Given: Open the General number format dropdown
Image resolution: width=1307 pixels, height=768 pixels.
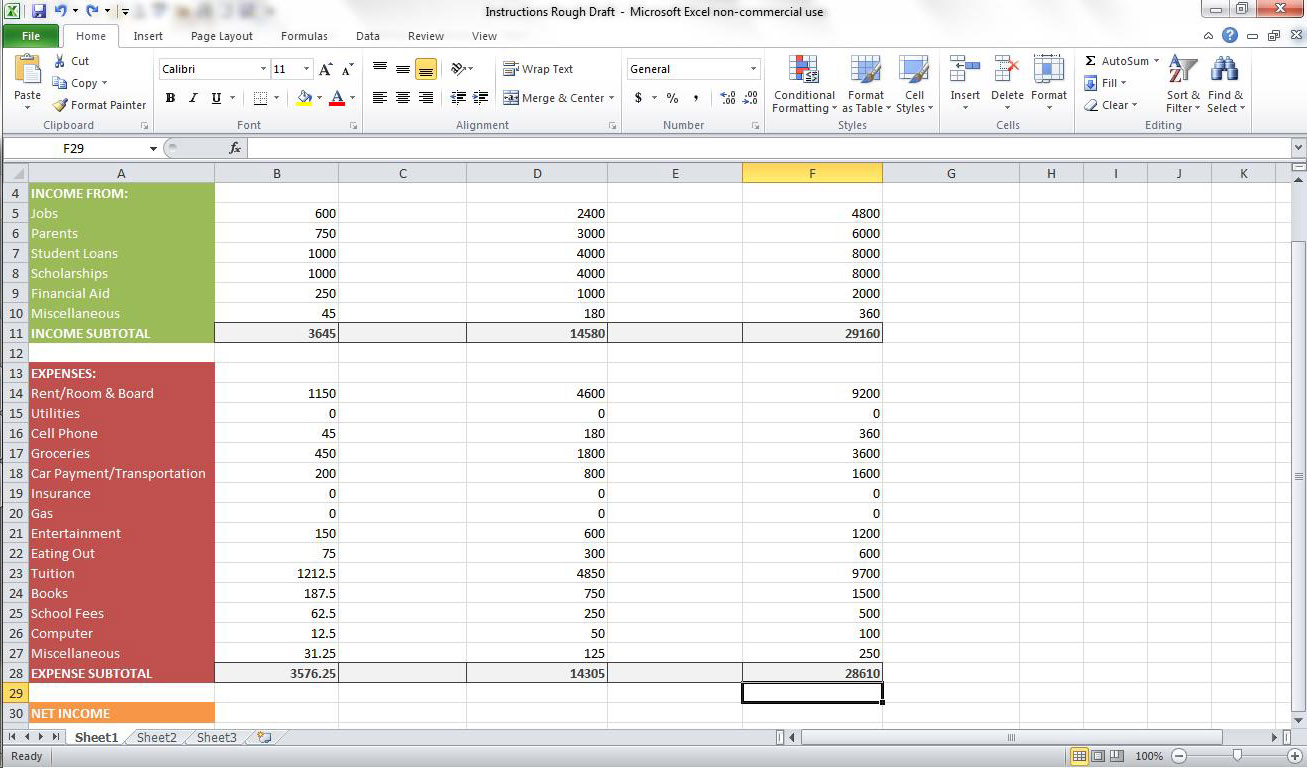Looking at the screenshot, I should (754, 69).
